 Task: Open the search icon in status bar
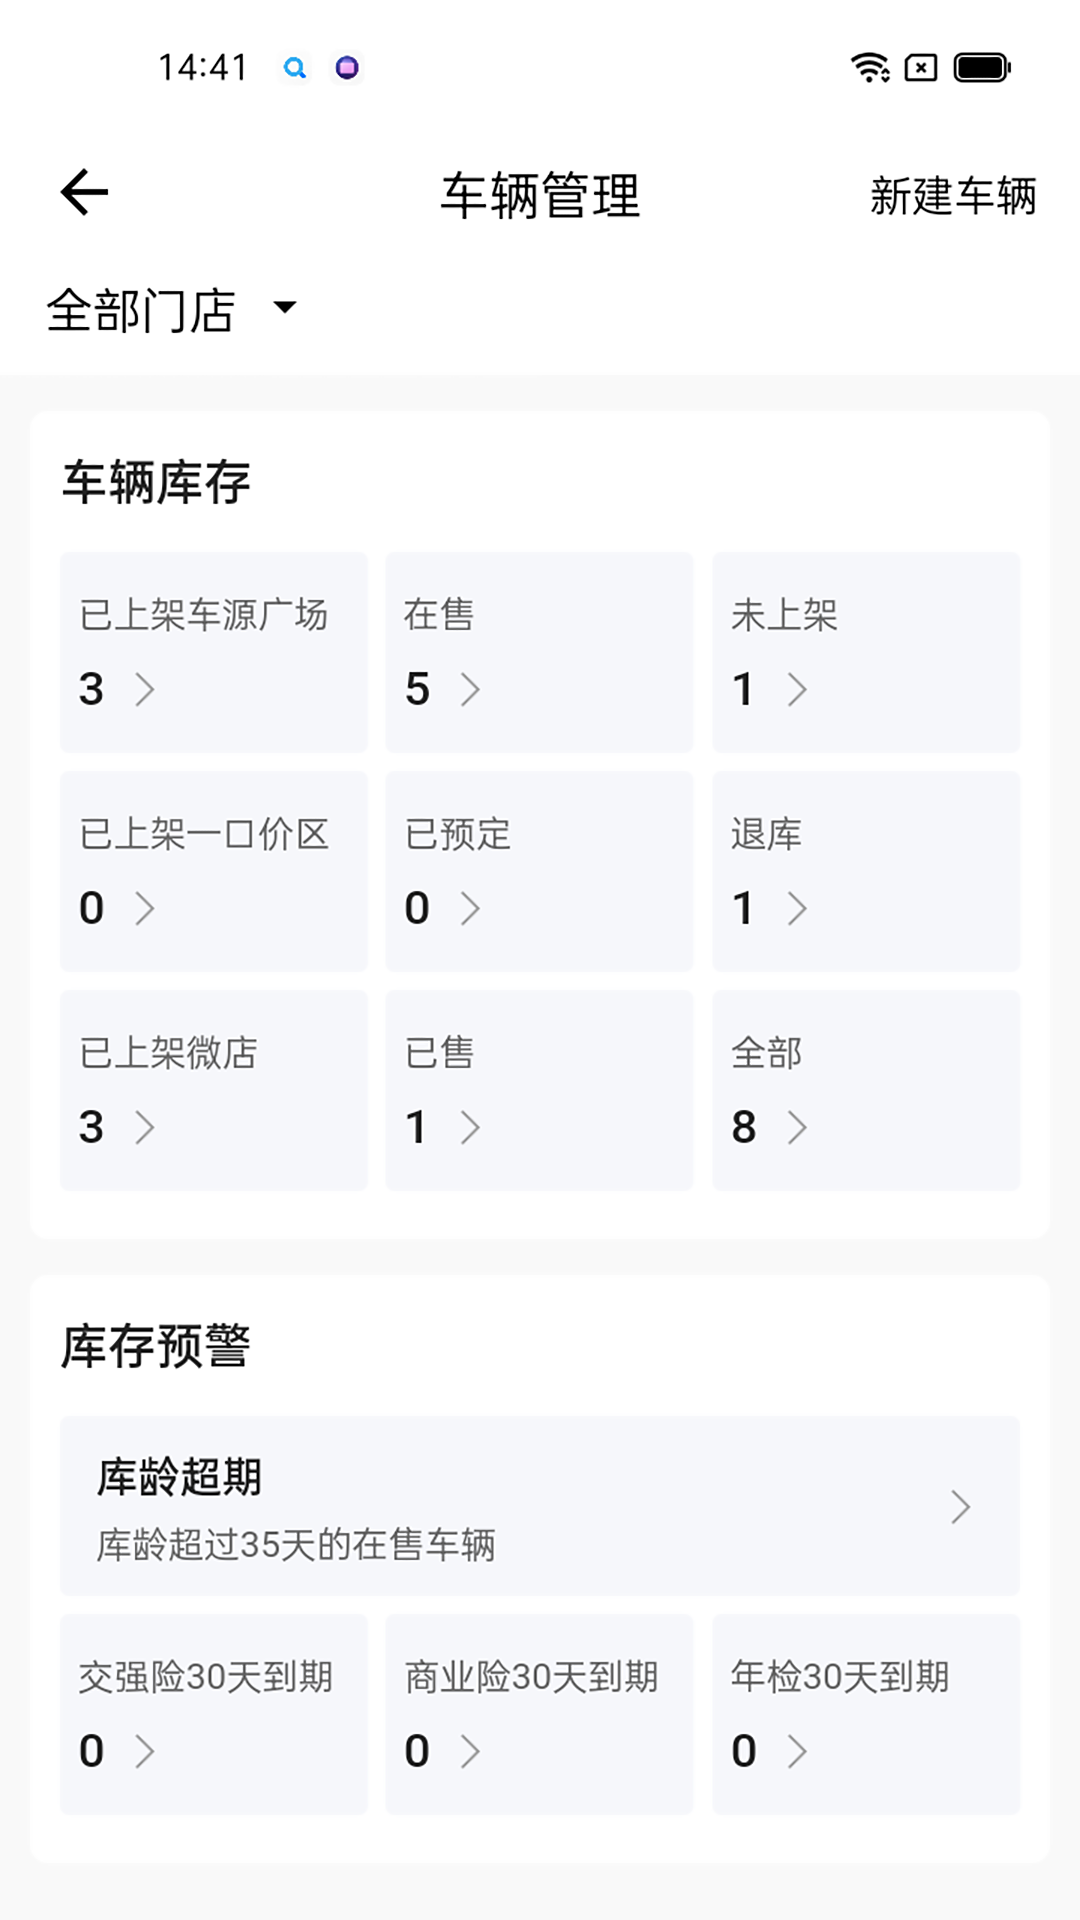[294, 67]
